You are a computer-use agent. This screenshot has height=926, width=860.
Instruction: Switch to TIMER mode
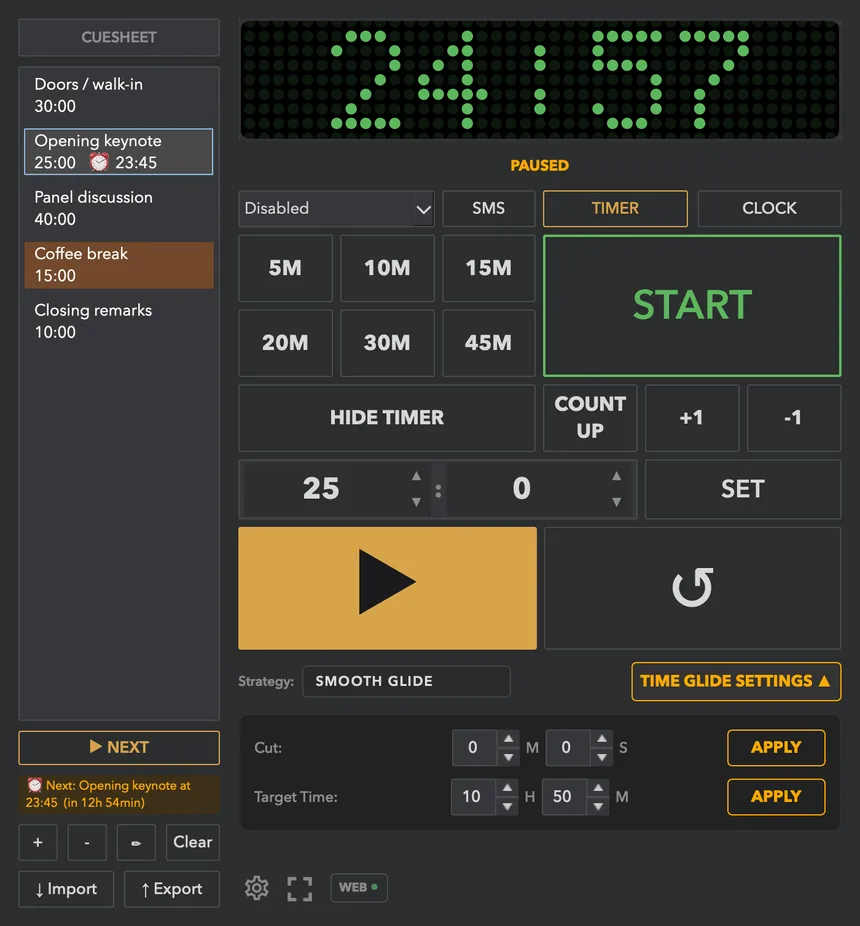[x=615, y=208]
